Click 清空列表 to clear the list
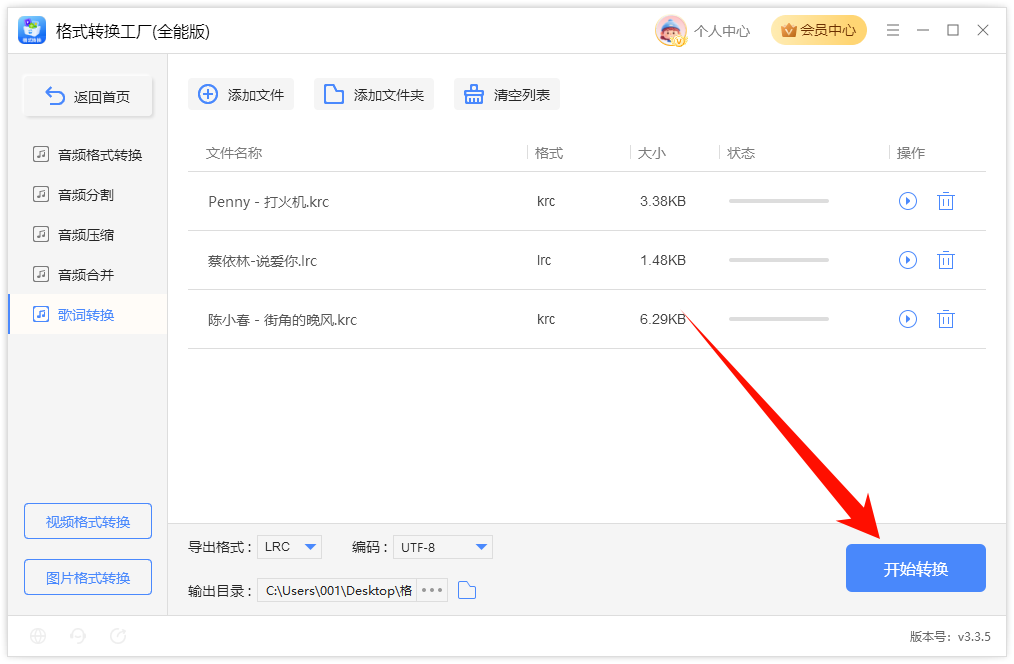The height and width of the screenshot is (664, 1014). pos(507,94)
